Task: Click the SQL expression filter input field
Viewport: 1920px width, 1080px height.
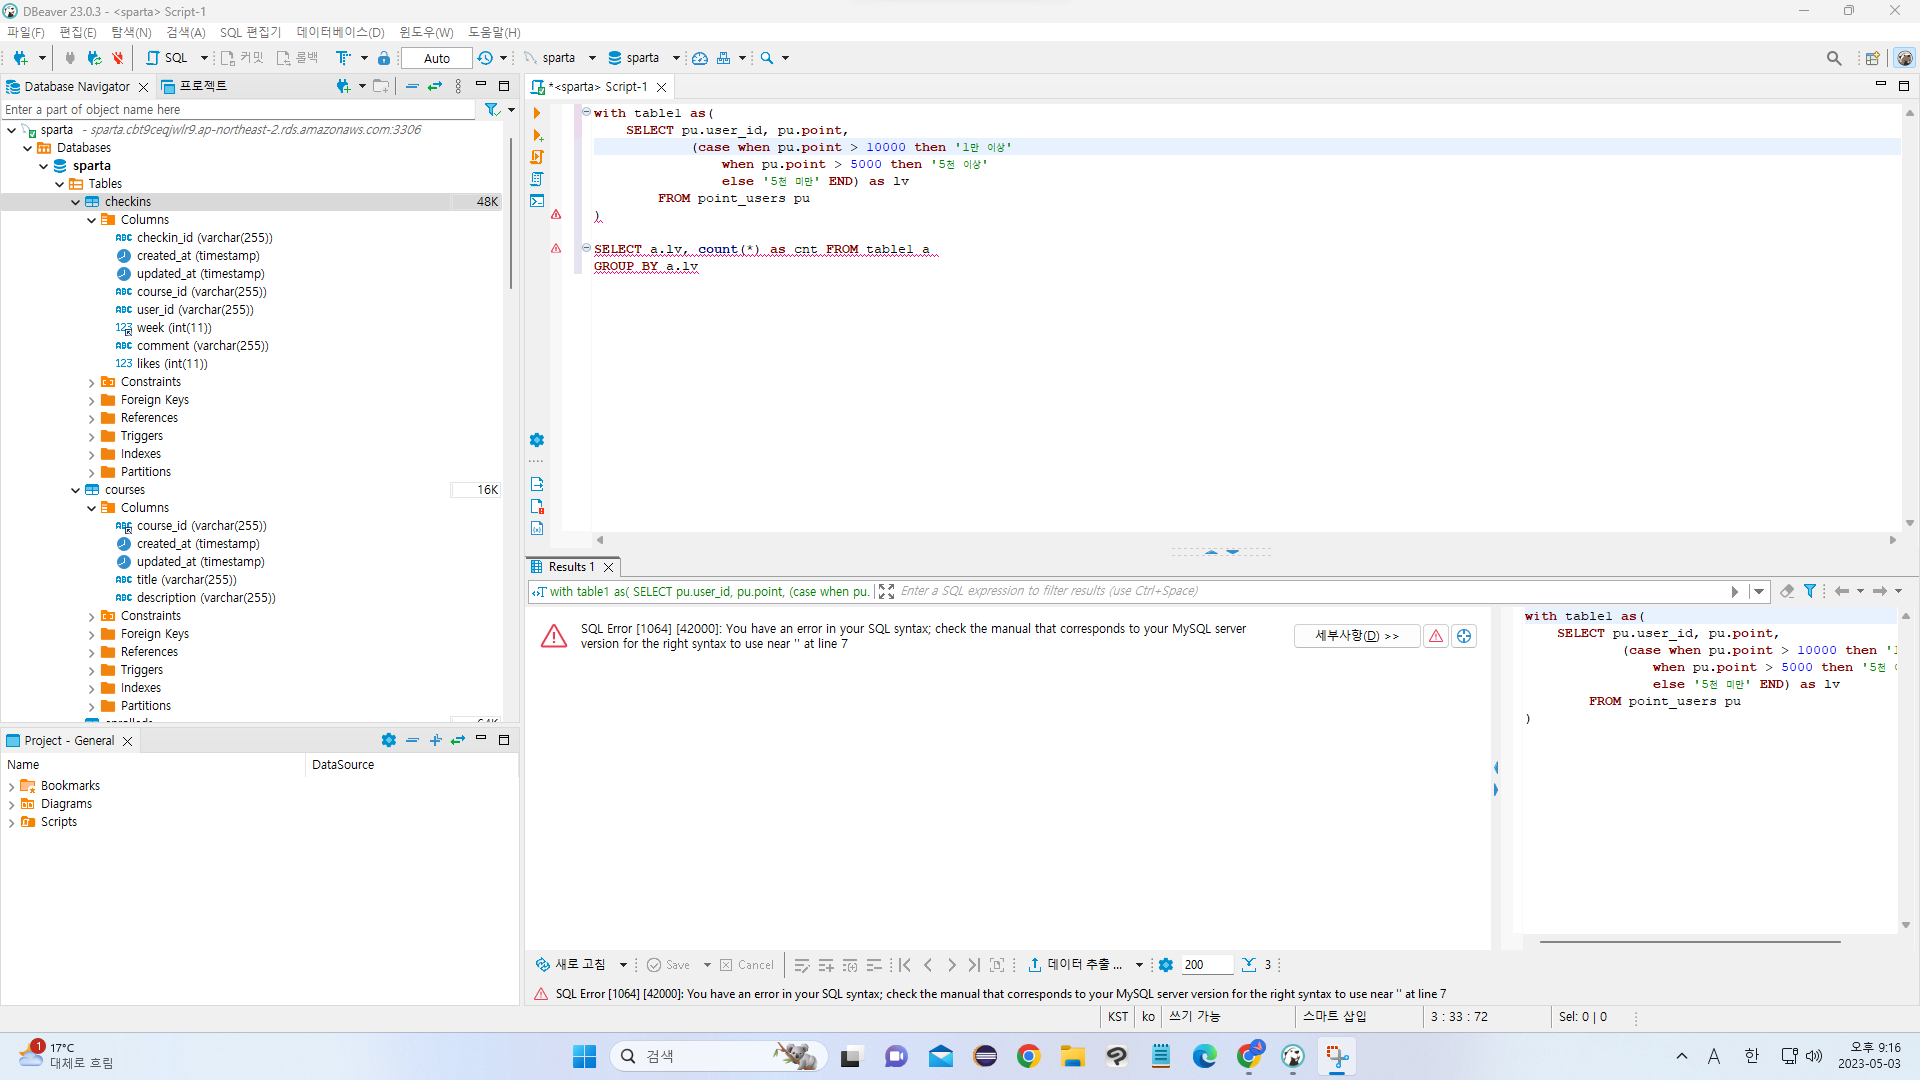Action: click(x=1312, y=591)
